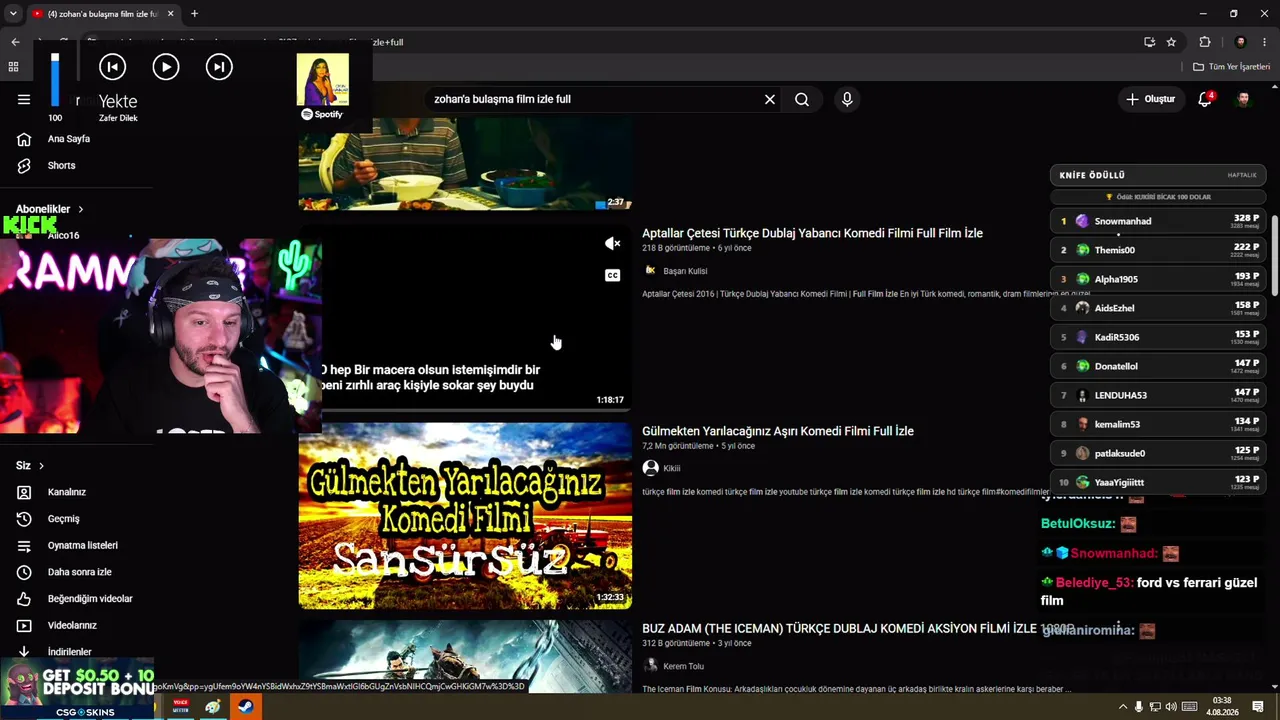Click the HAFTALIK label on leaderboard

pos(1242,175)
